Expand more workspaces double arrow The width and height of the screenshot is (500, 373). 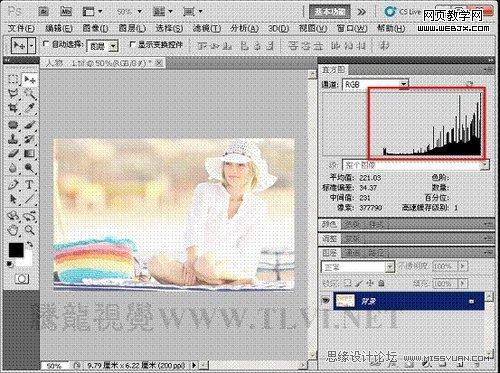point(361,12)
